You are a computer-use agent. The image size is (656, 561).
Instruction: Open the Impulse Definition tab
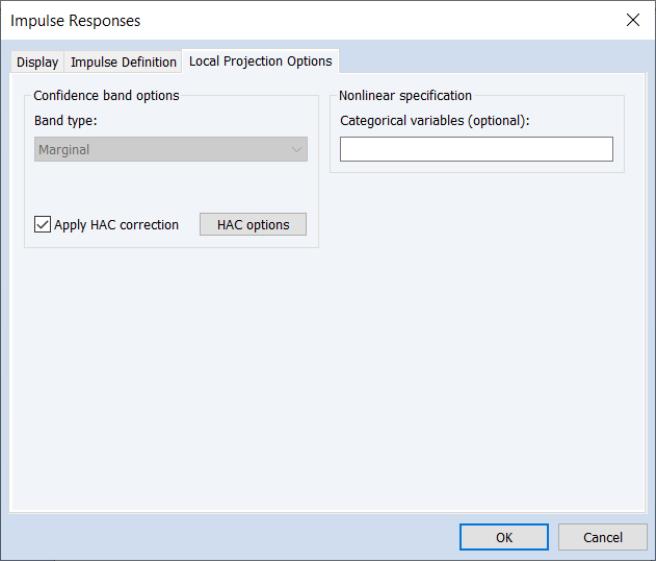click(123, 62)
